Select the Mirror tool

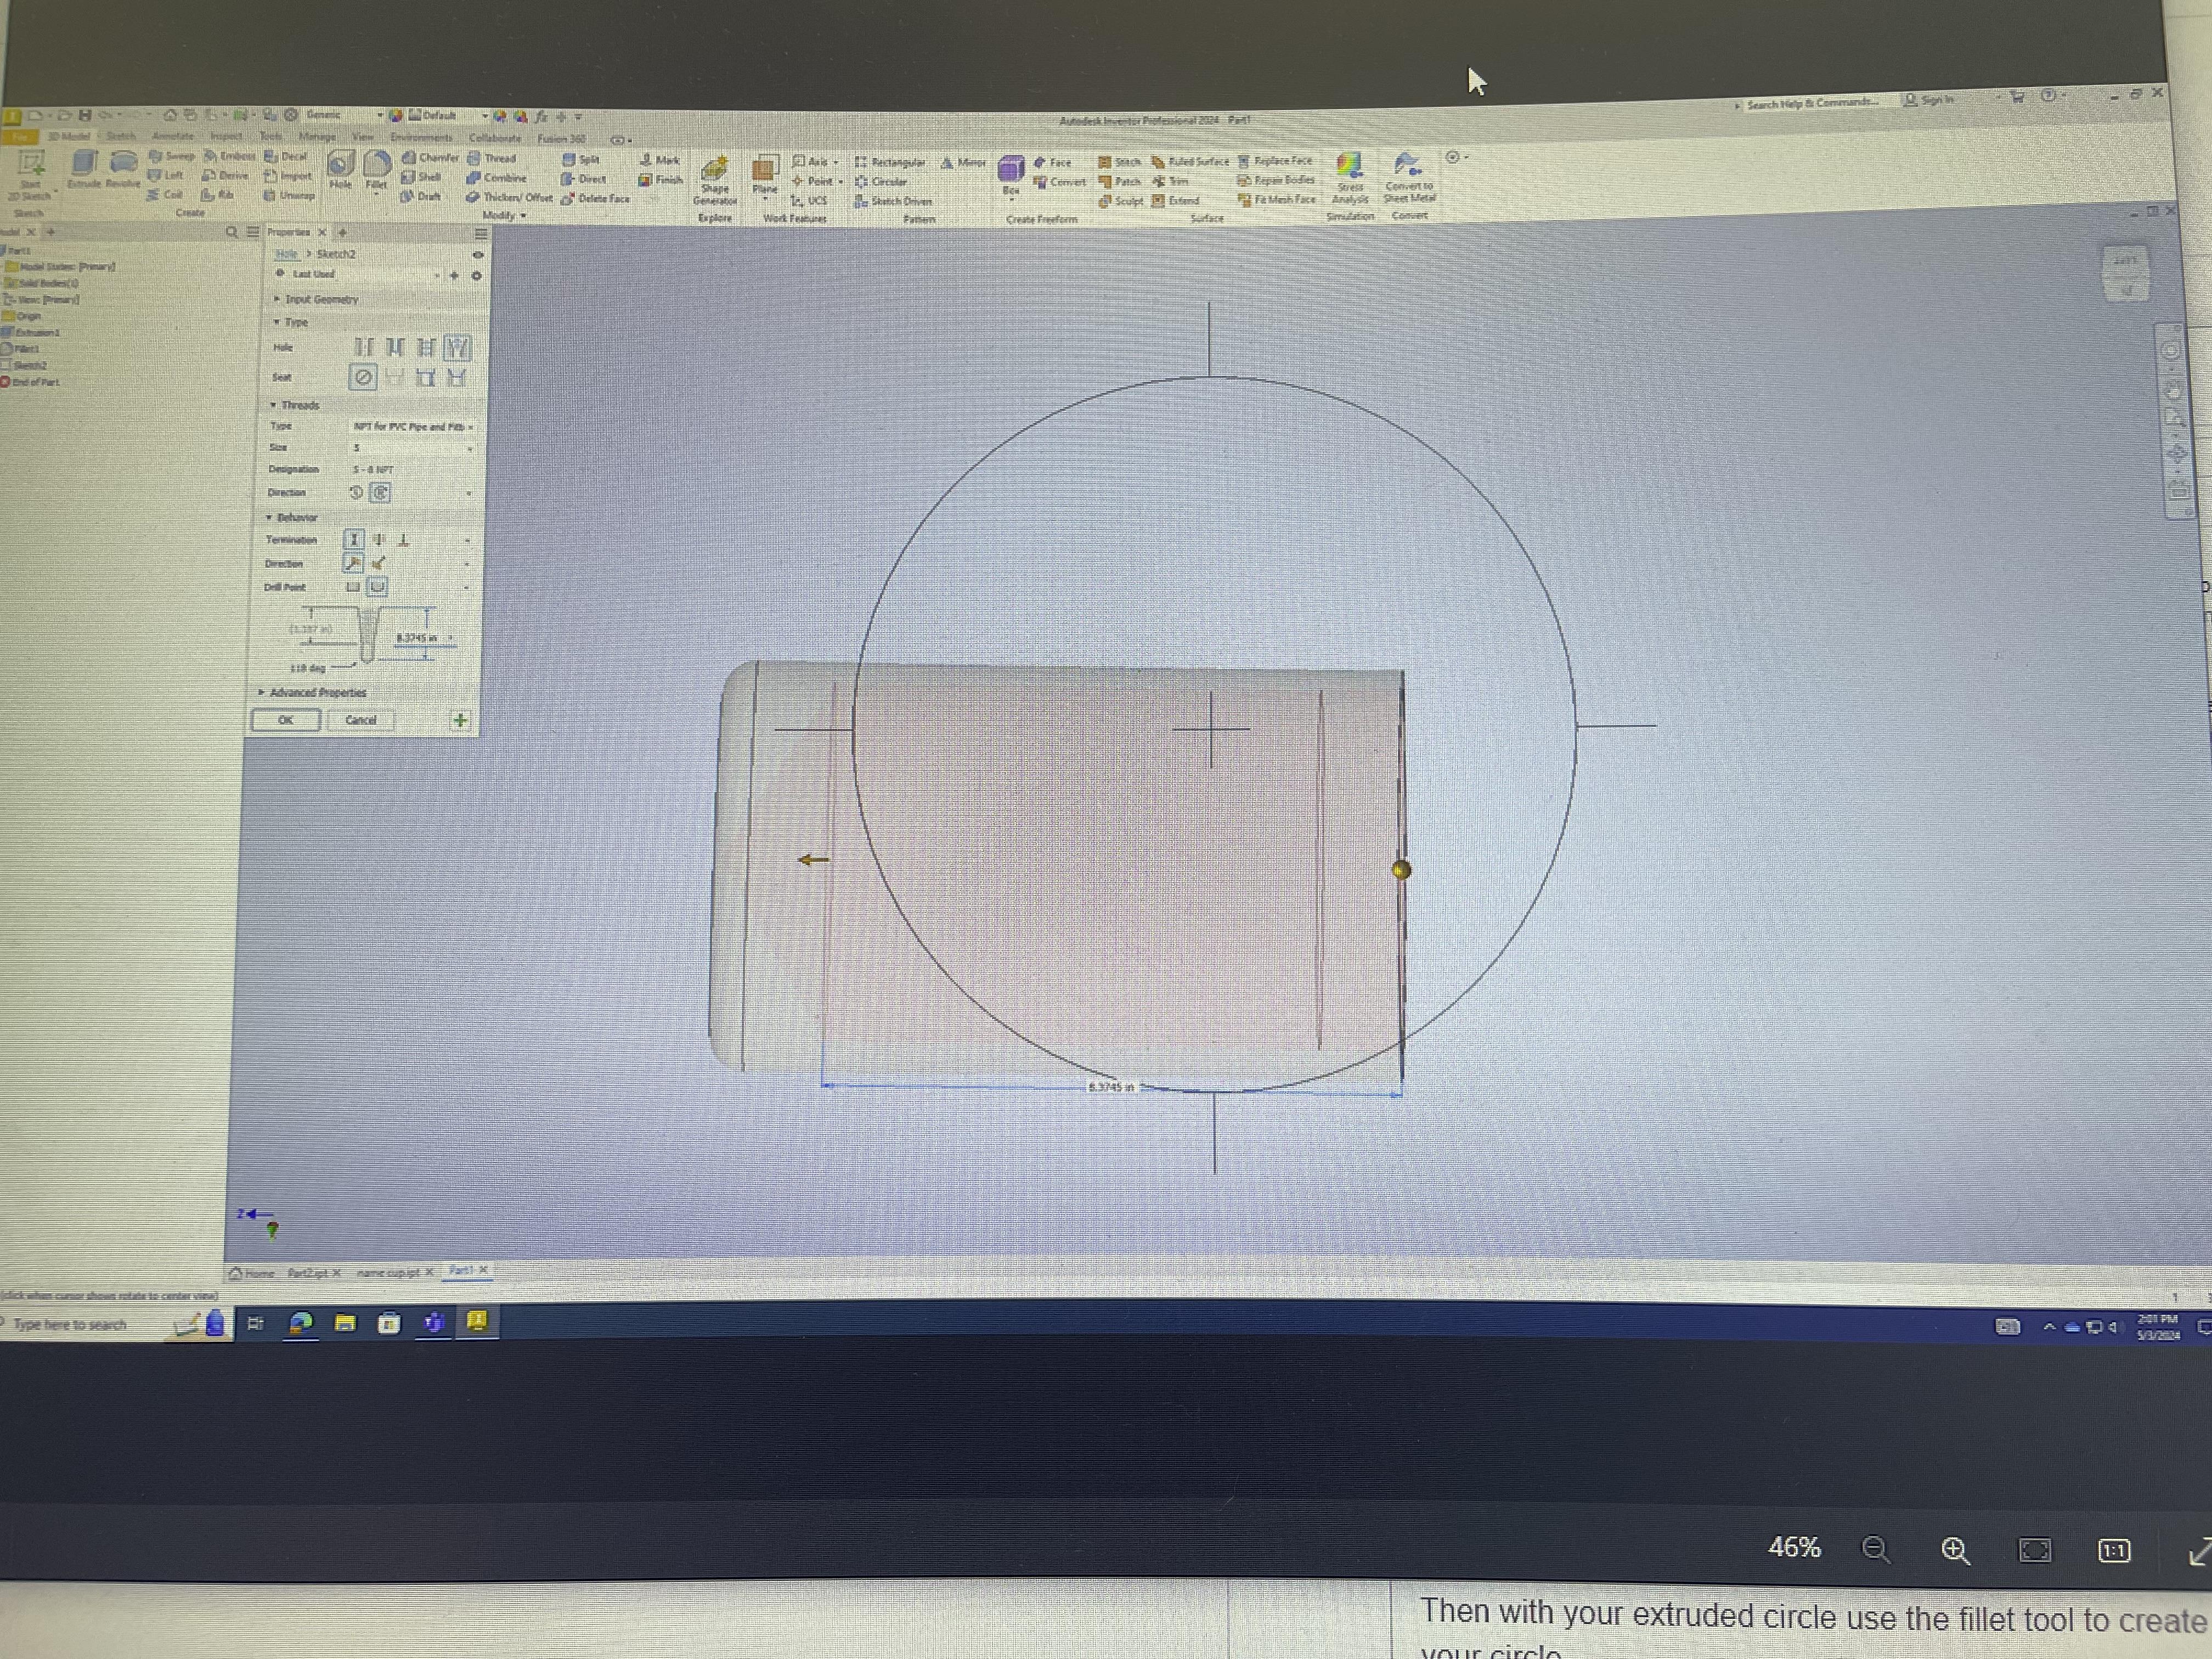pyautogui.click(x=963, y=162)
